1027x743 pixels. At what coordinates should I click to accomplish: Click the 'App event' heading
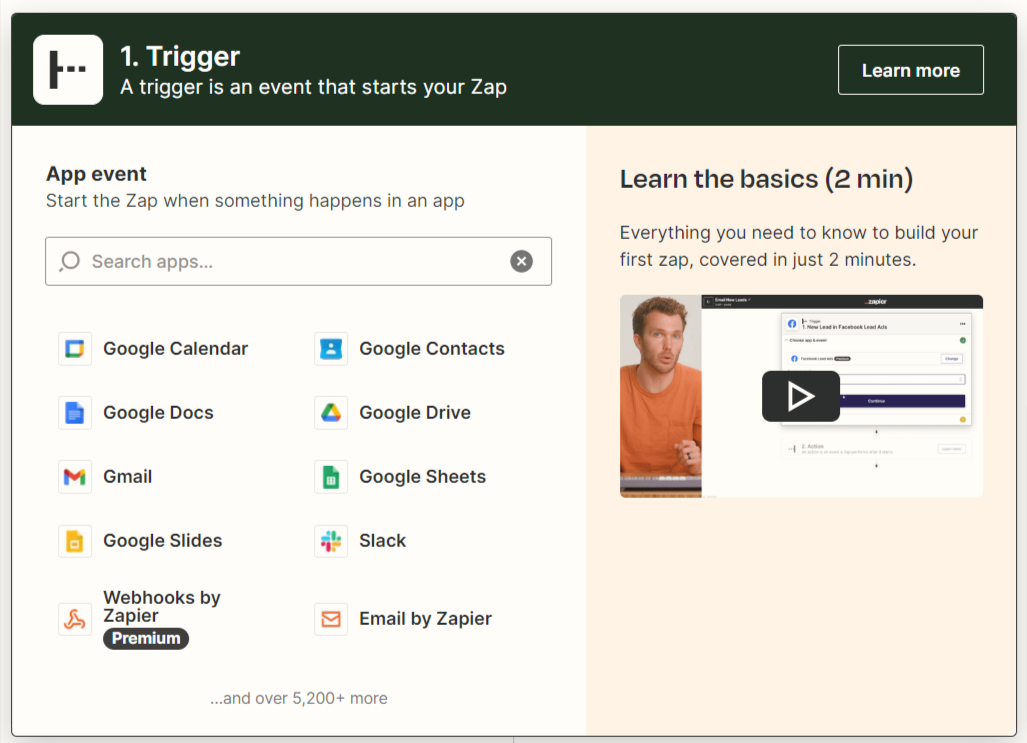click(96, 174)
